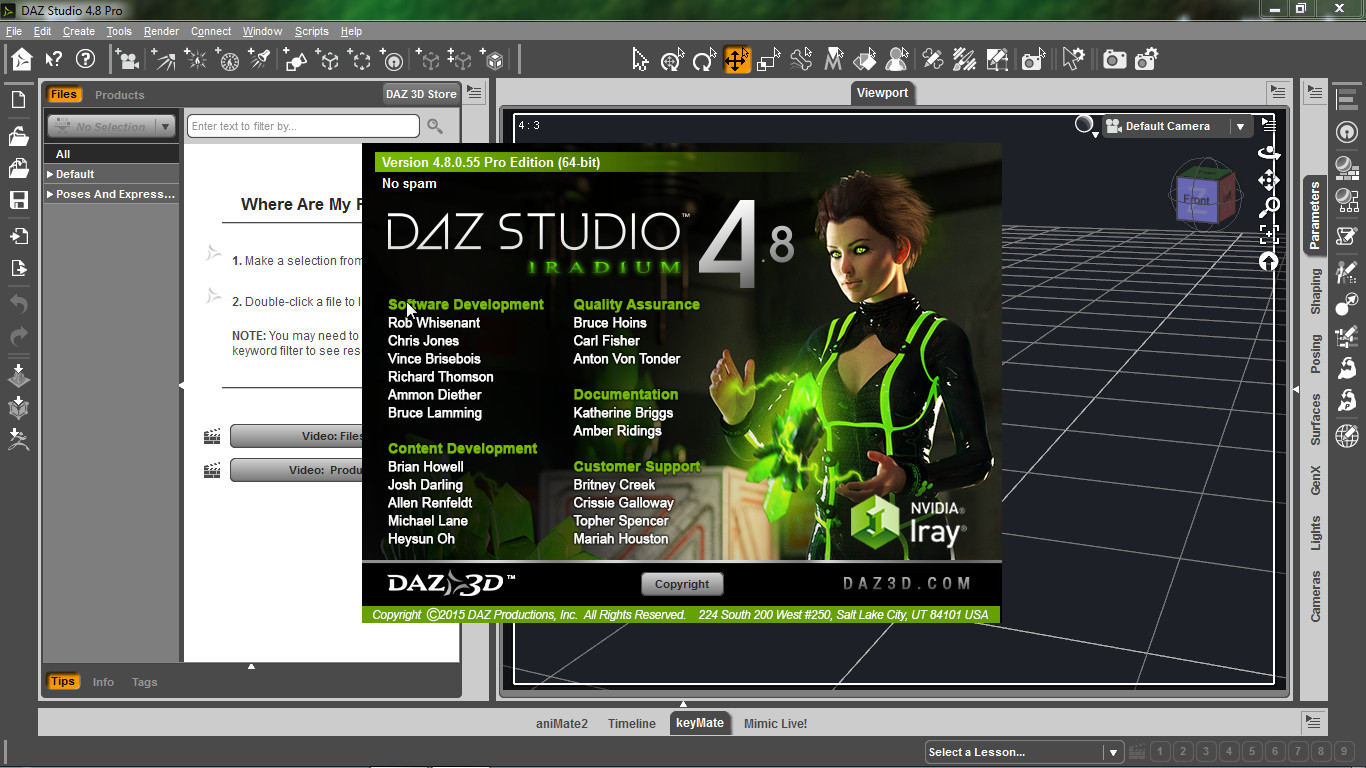Click the What's This help pointer icon

(x=54, y=59)
